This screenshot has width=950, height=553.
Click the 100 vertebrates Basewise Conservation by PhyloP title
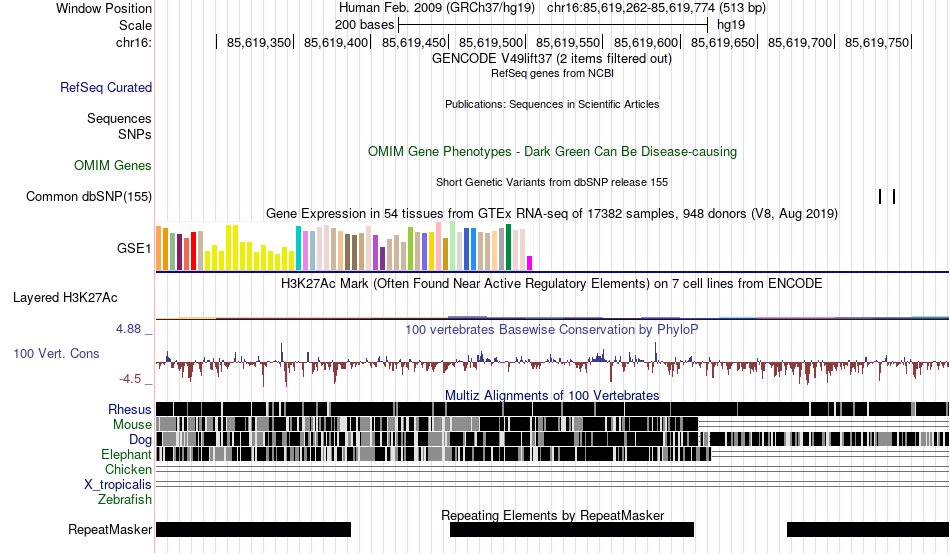click(552, 329)
